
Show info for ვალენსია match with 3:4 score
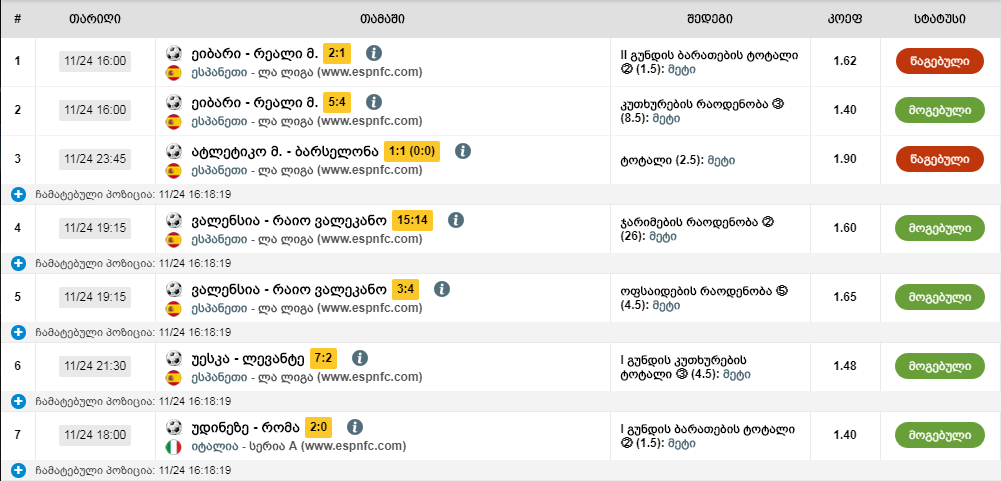point(442,289)
